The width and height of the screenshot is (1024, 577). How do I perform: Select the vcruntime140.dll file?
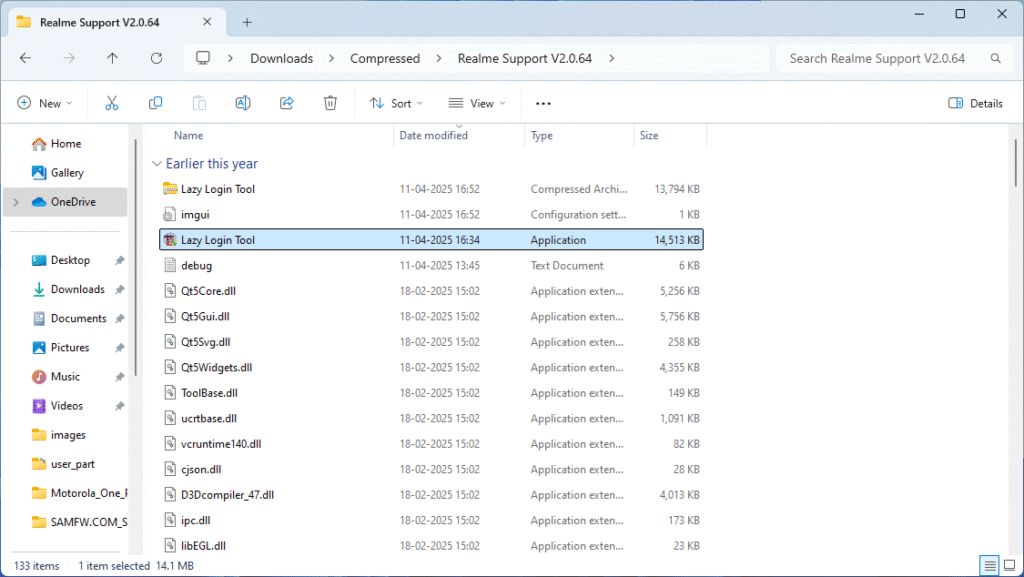coord(431,443)
